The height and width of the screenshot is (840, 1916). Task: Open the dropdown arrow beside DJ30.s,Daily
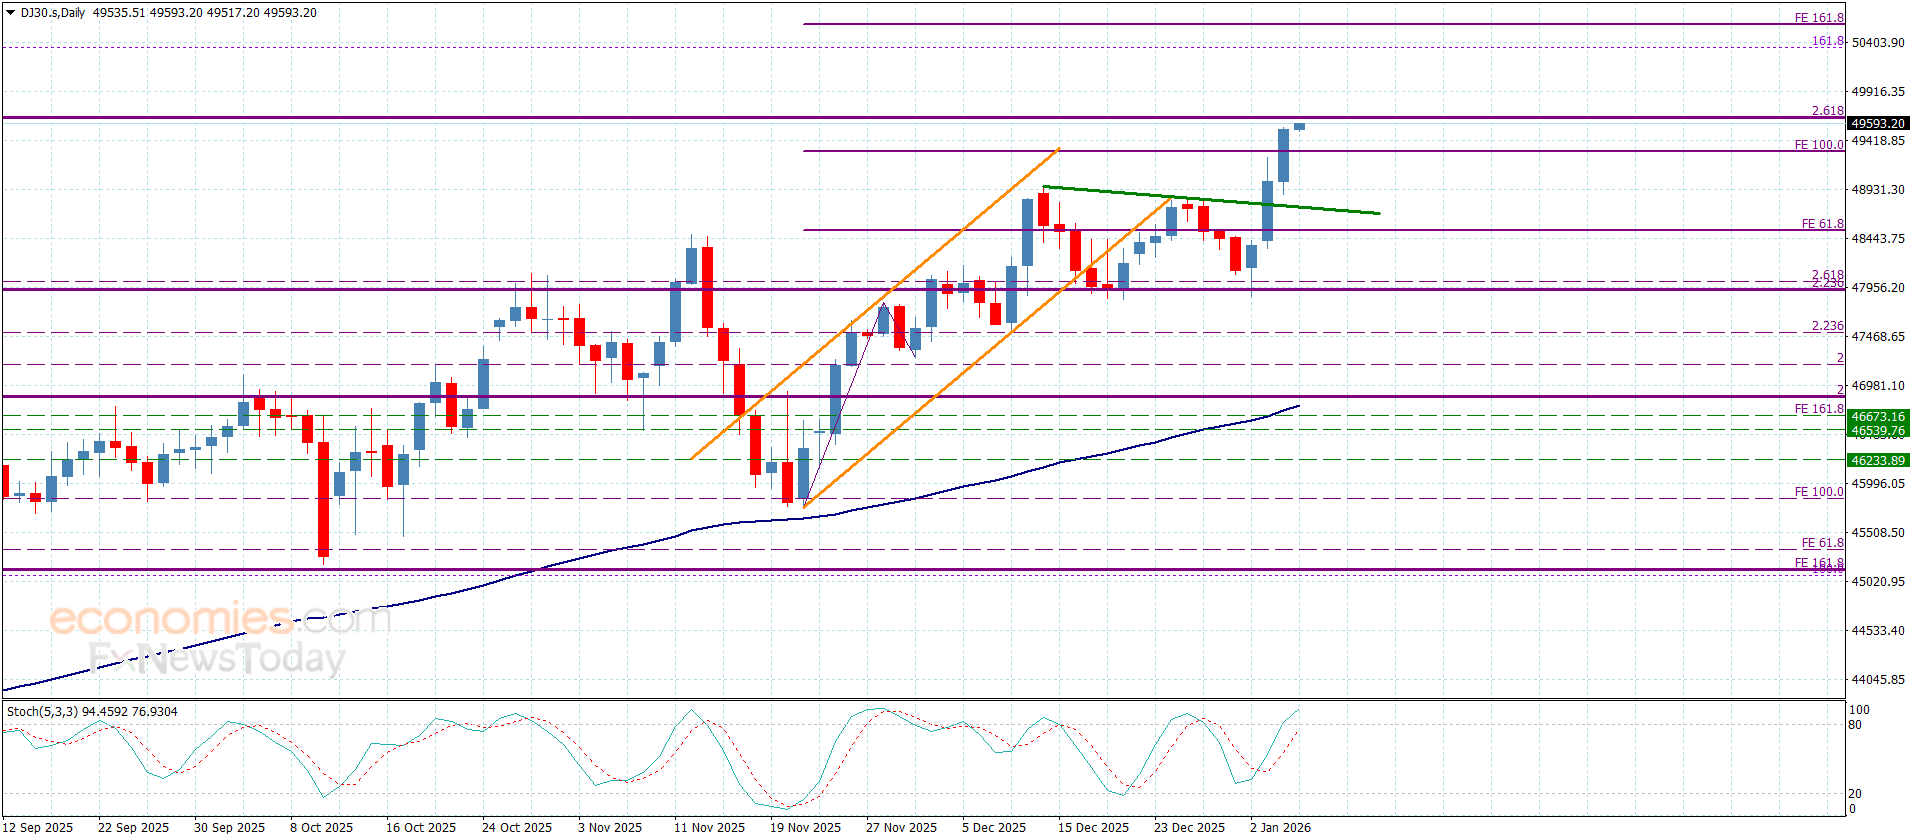coord(11,13)
